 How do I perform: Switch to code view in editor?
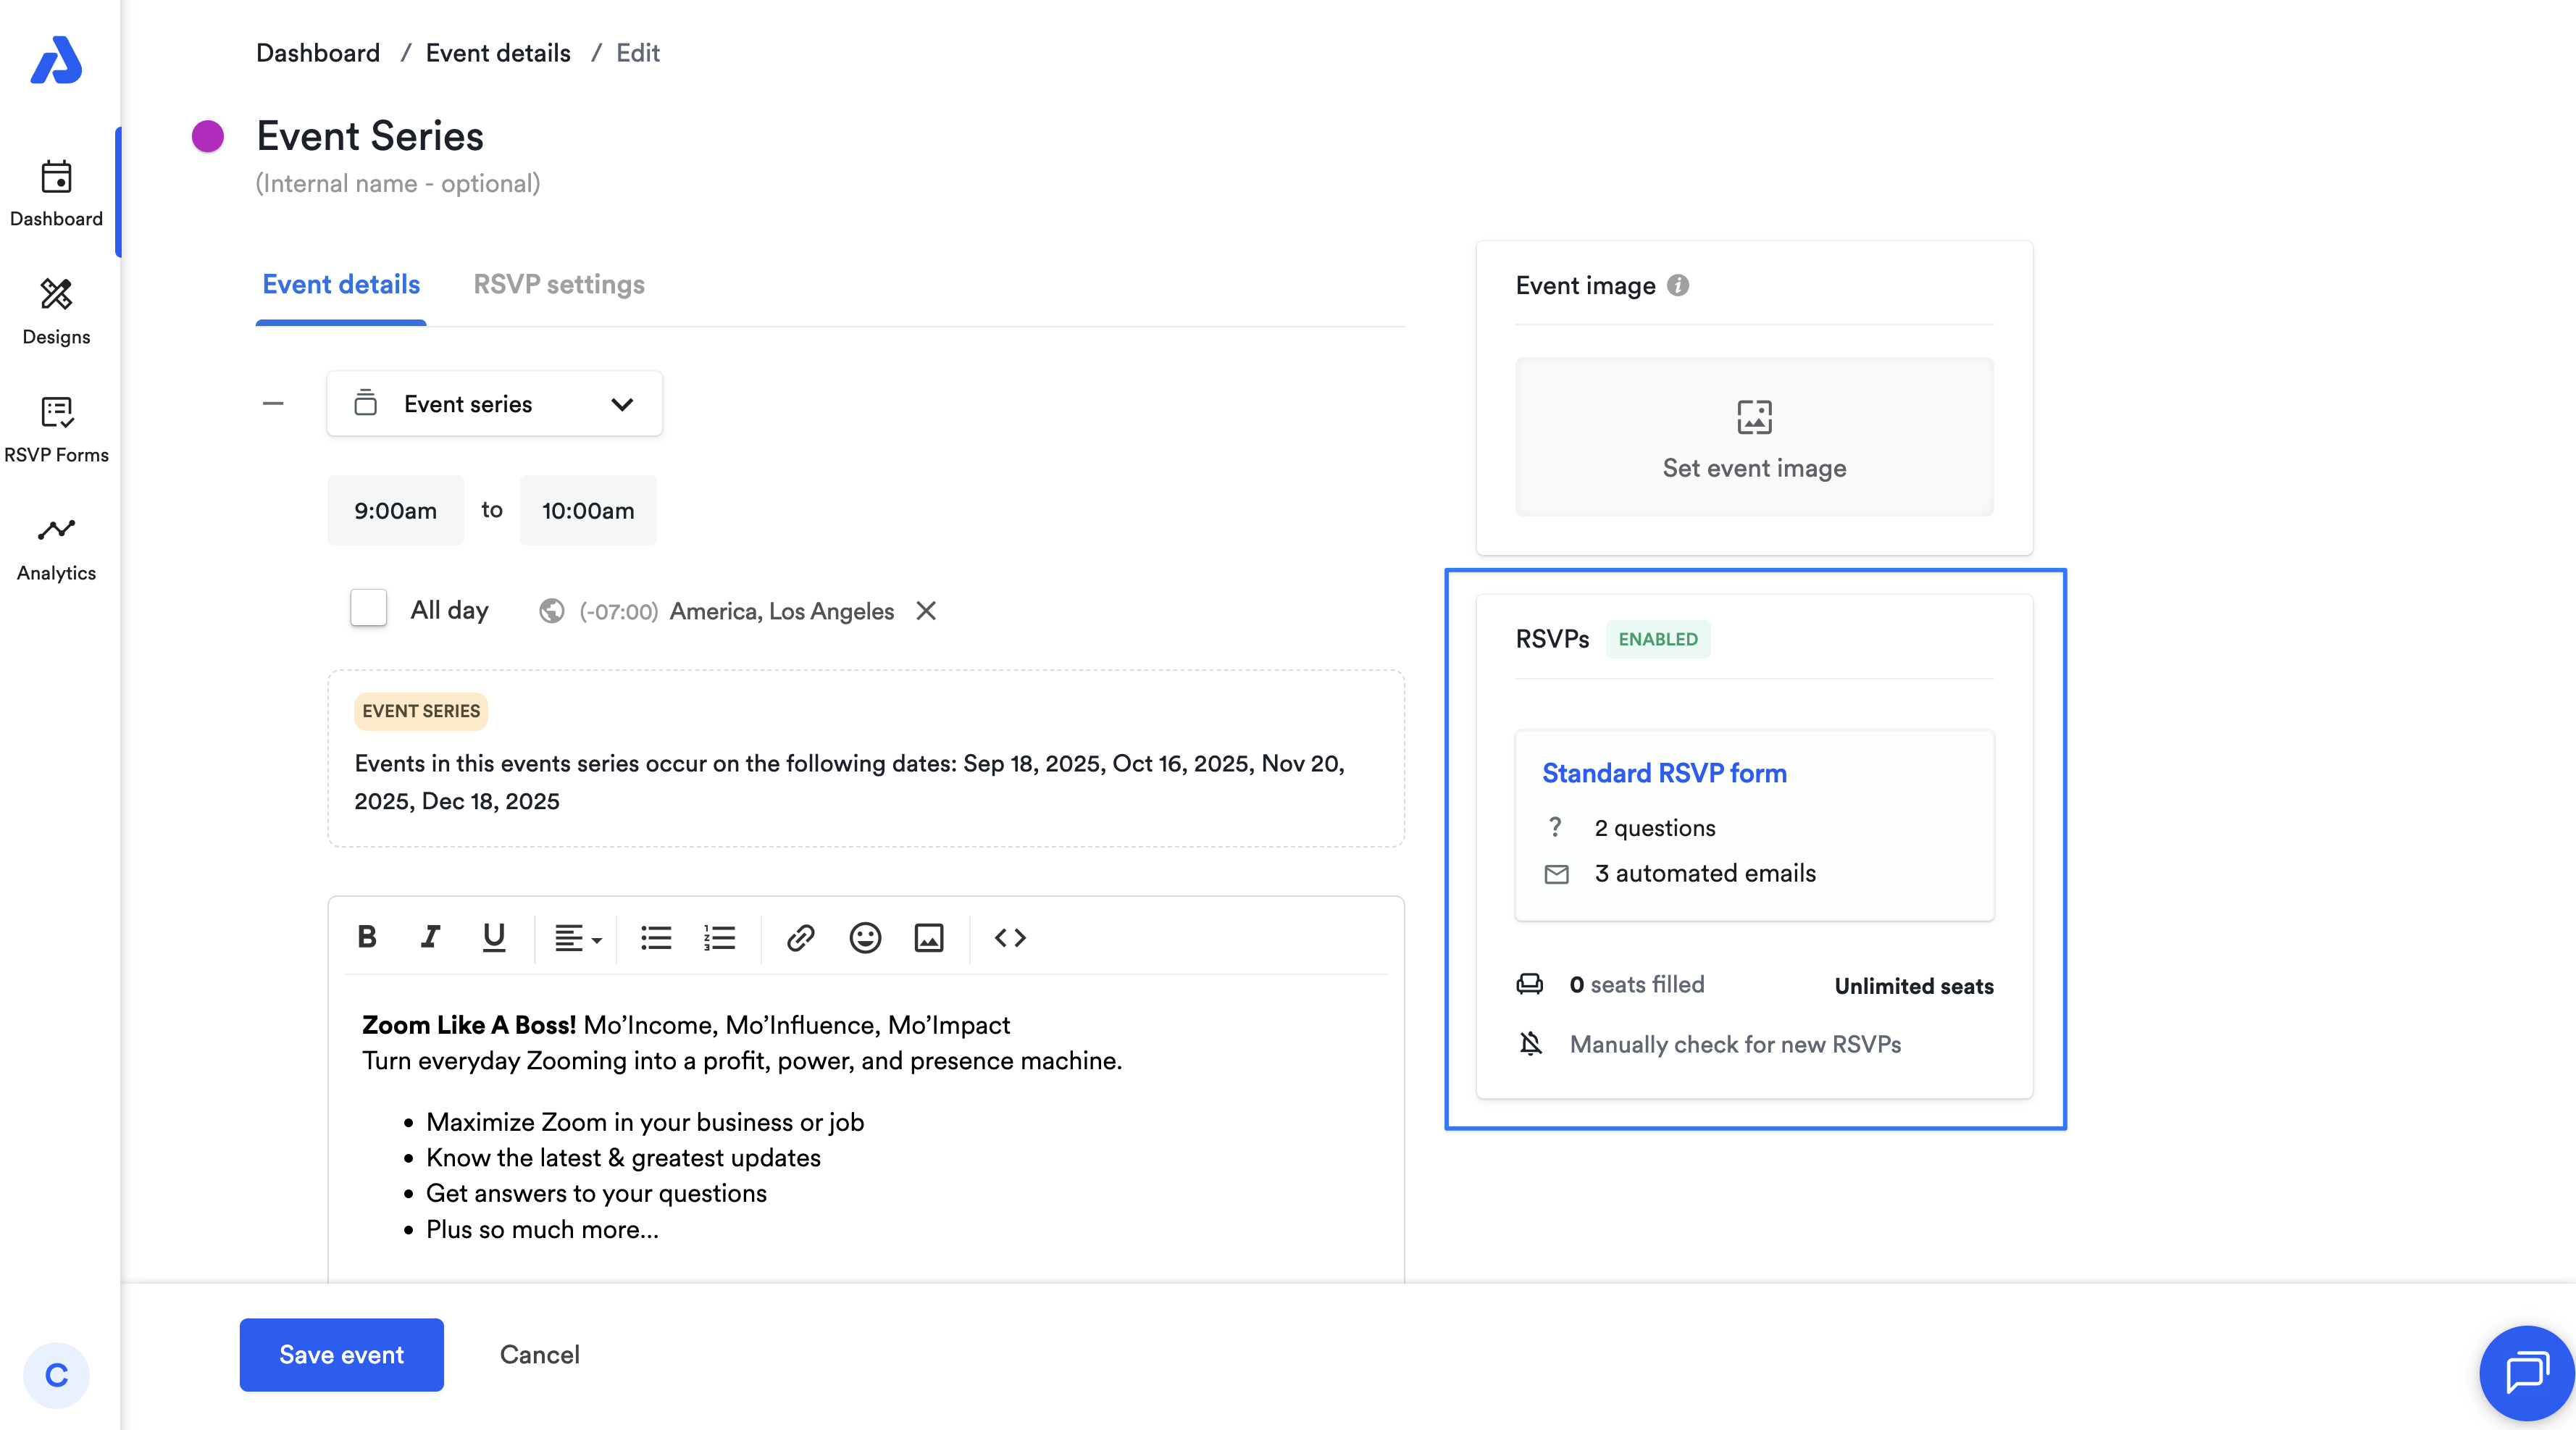1010,937
